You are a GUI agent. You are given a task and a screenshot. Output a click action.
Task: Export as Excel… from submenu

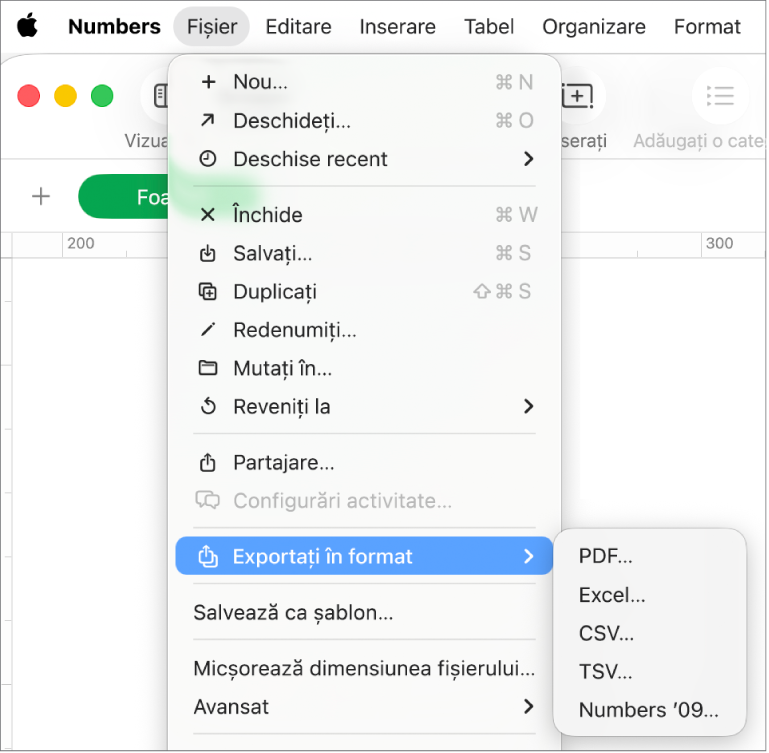click(650, 595)
